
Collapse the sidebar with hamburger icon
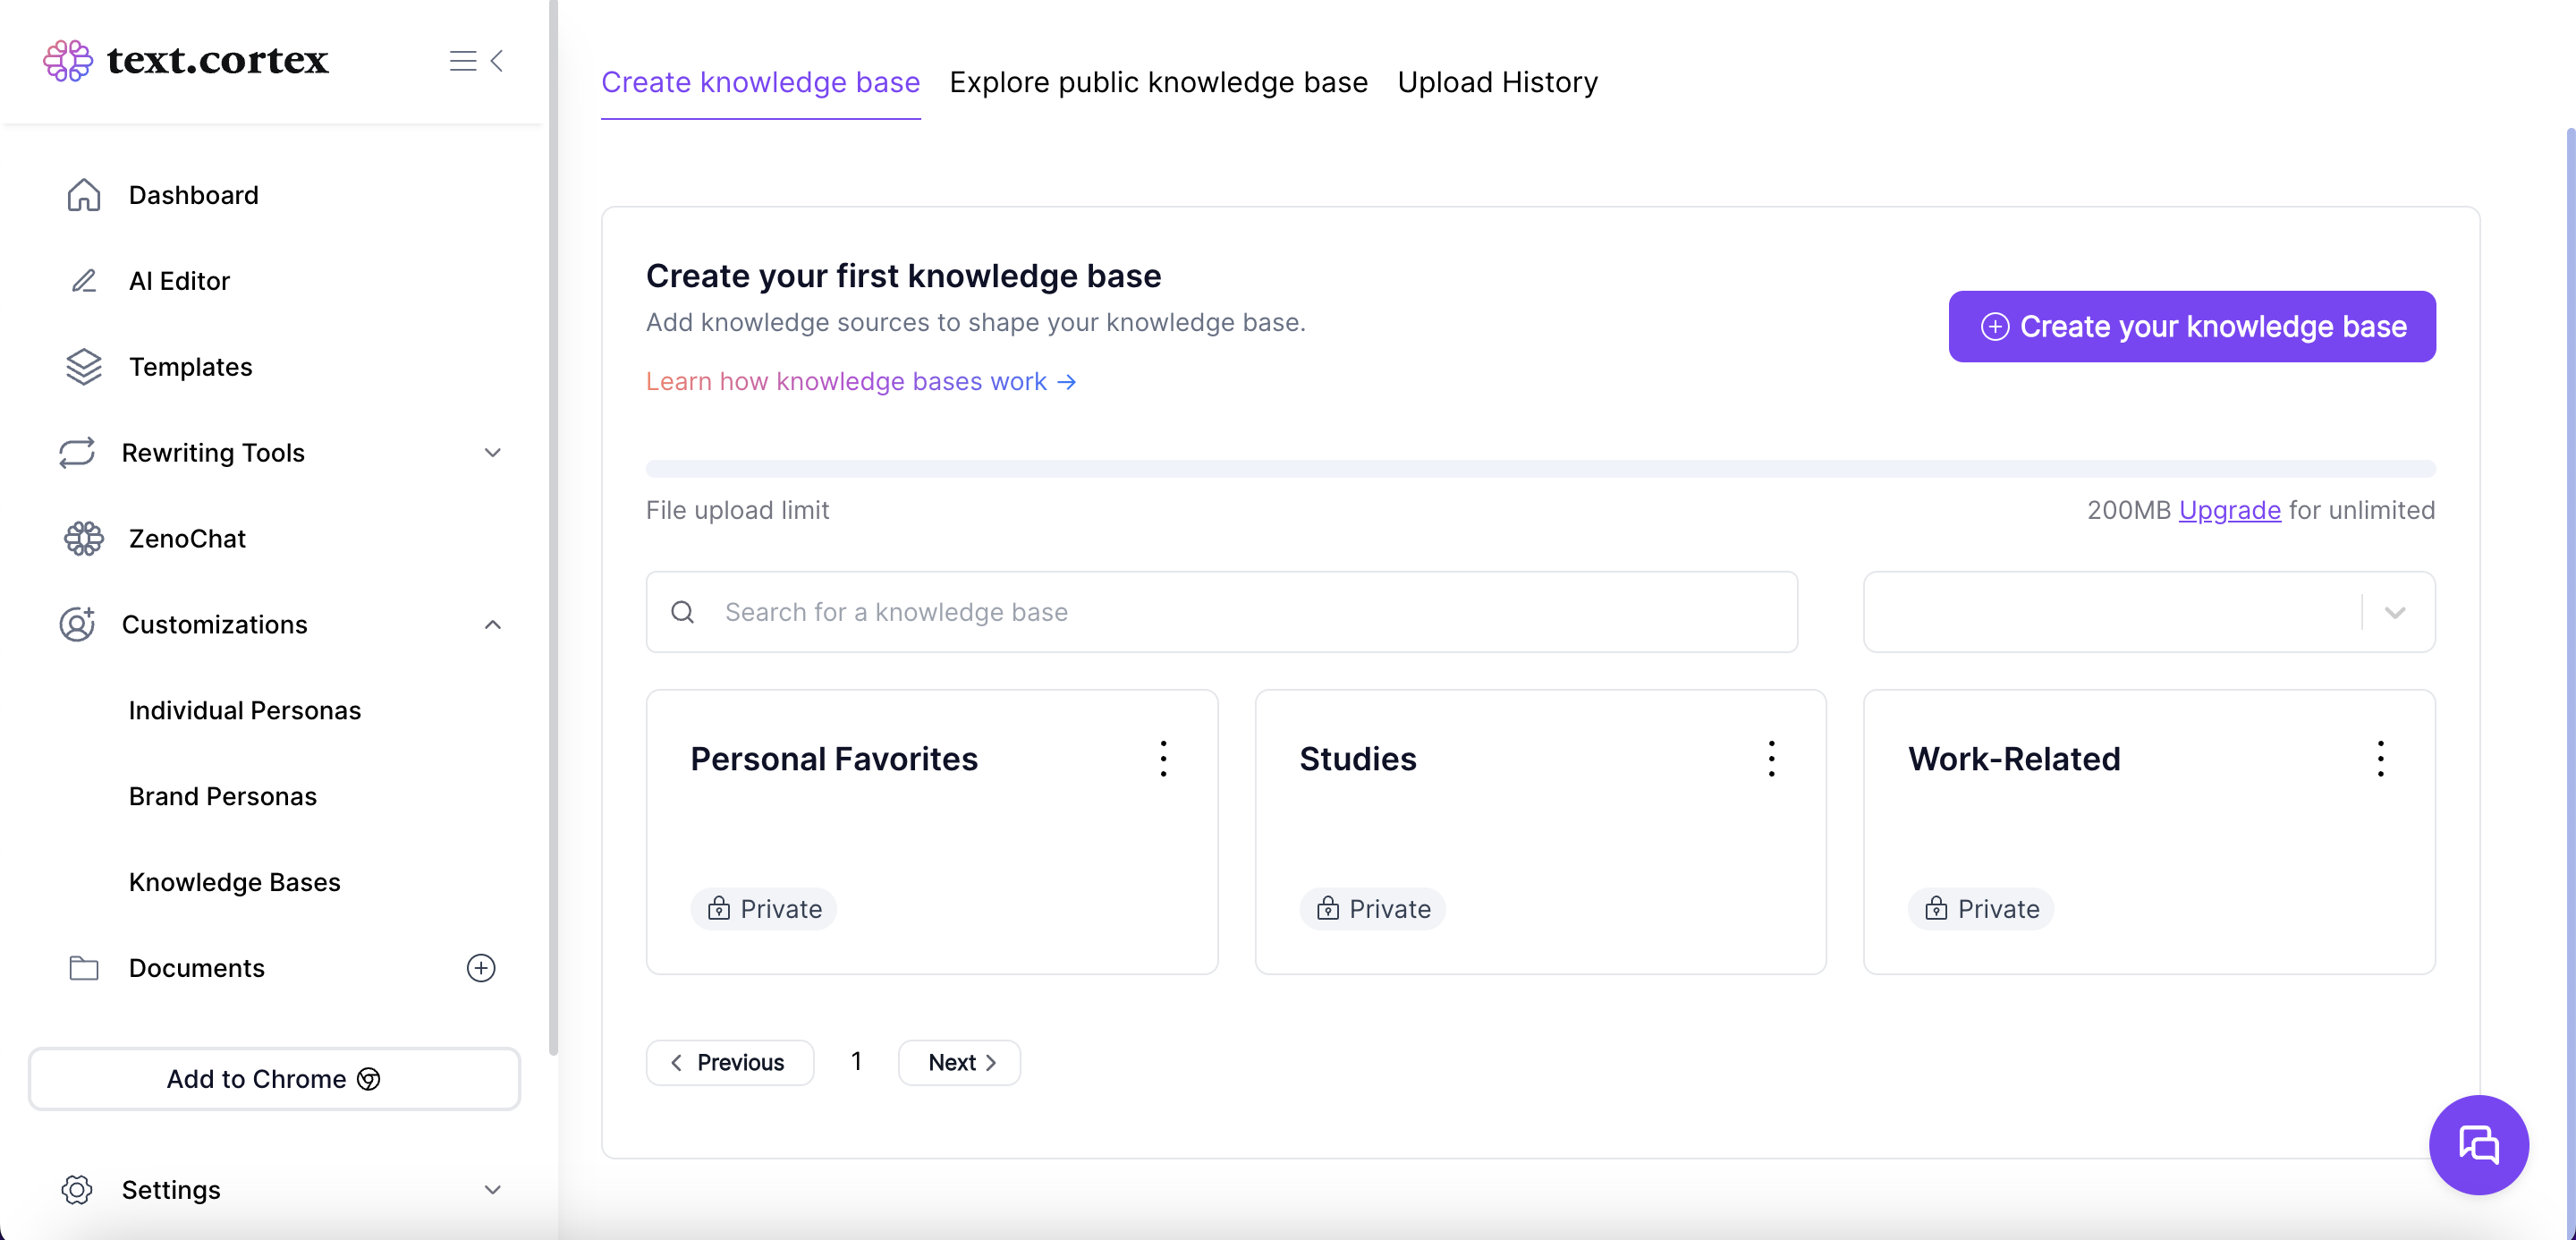click(476, 61)
